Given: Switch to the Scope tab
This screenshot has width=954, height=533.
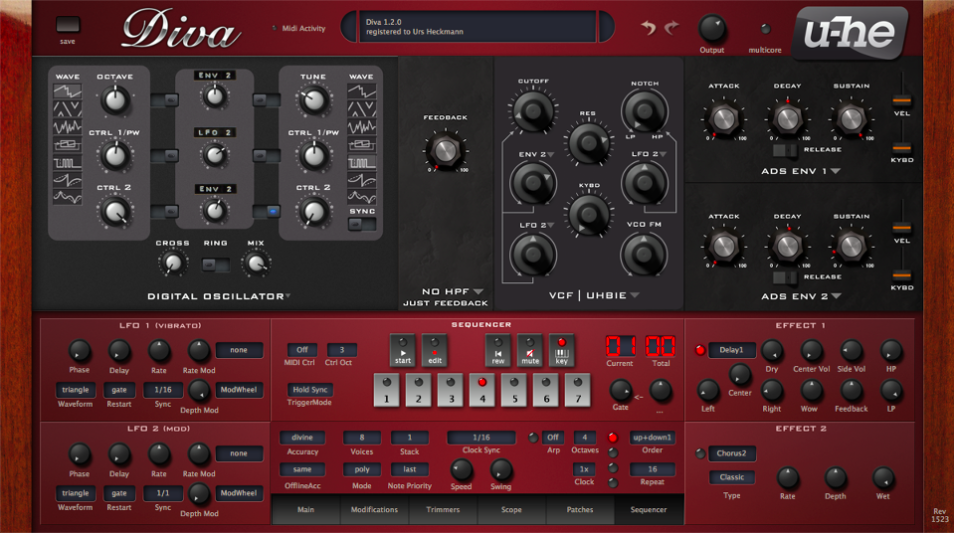Looking at the screenshot, I should (x=511, y=509).
